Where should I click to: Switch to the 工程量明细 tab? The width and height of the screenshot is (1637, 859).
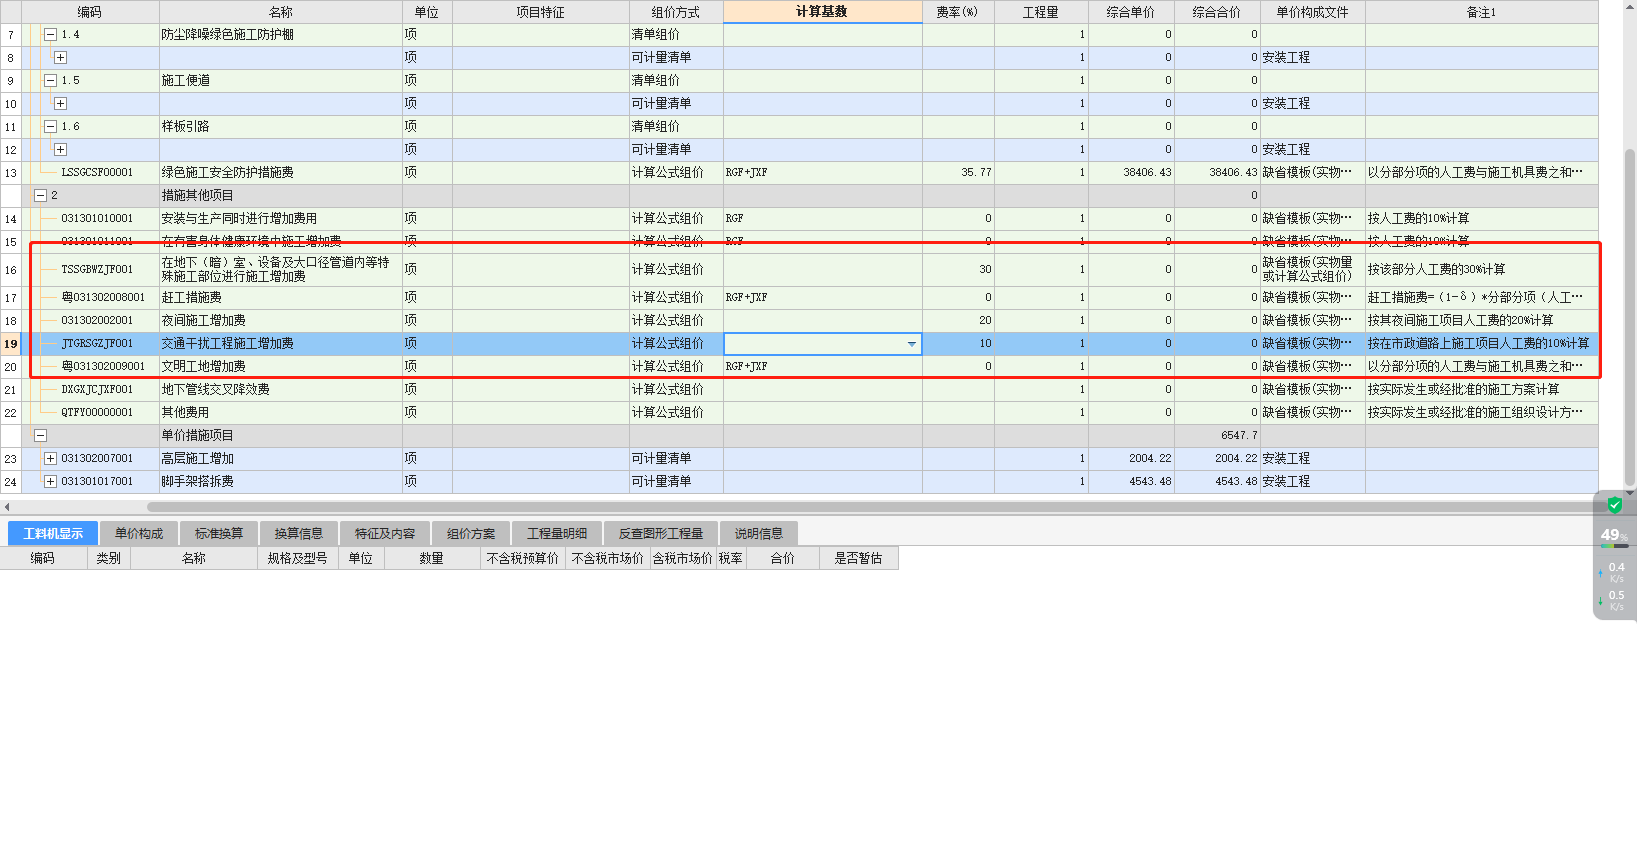click(557, 533)
